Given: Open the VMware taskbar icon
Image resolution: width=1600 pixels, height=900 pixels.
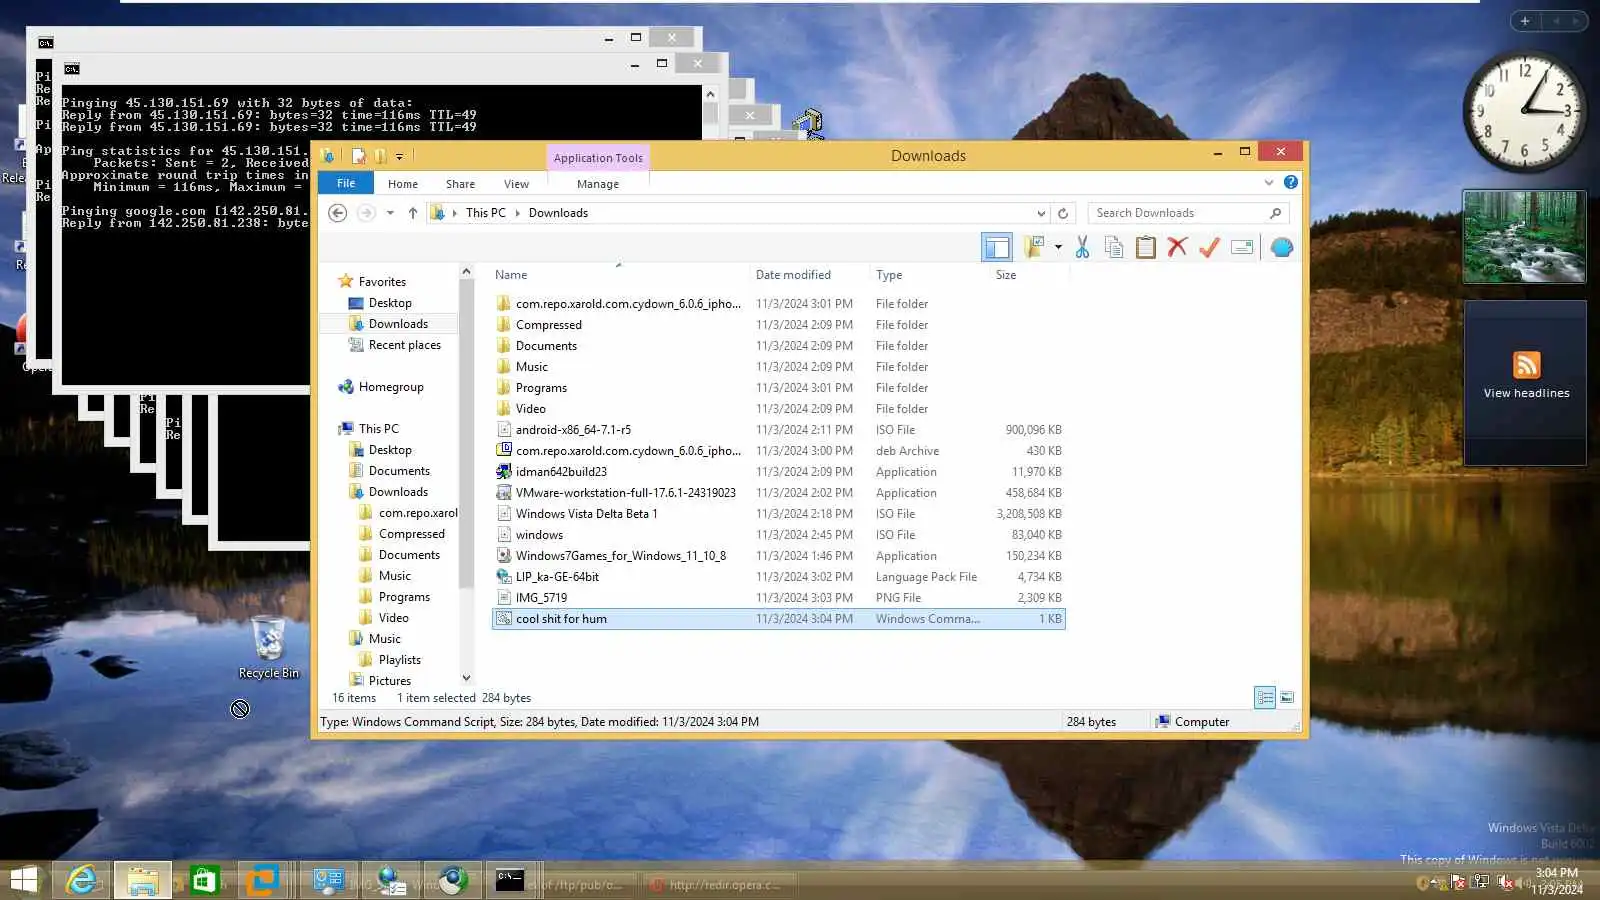Looking at the screenshot, I should coord(264,880).
